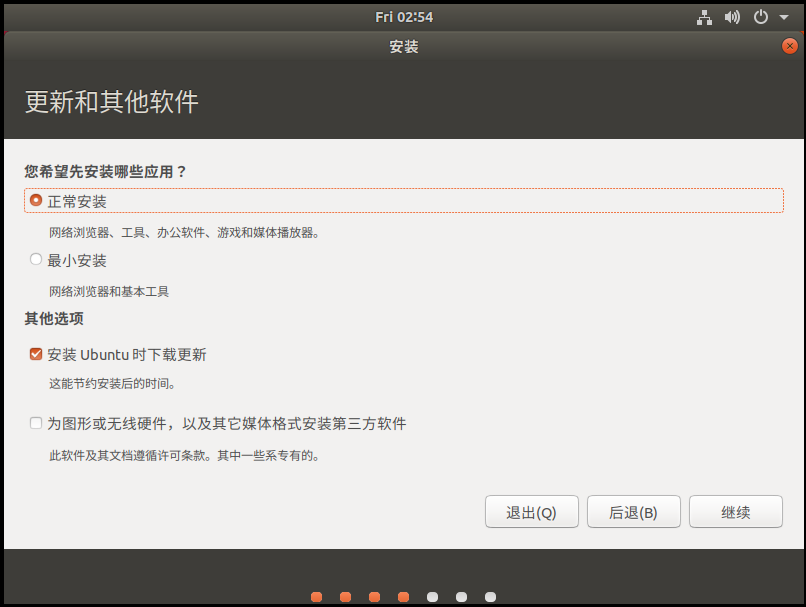Uncheck 安装 Ubuntu 时下载更新 checkbox
The height and width of the screenshot is (607, 806).
[35, 354]
